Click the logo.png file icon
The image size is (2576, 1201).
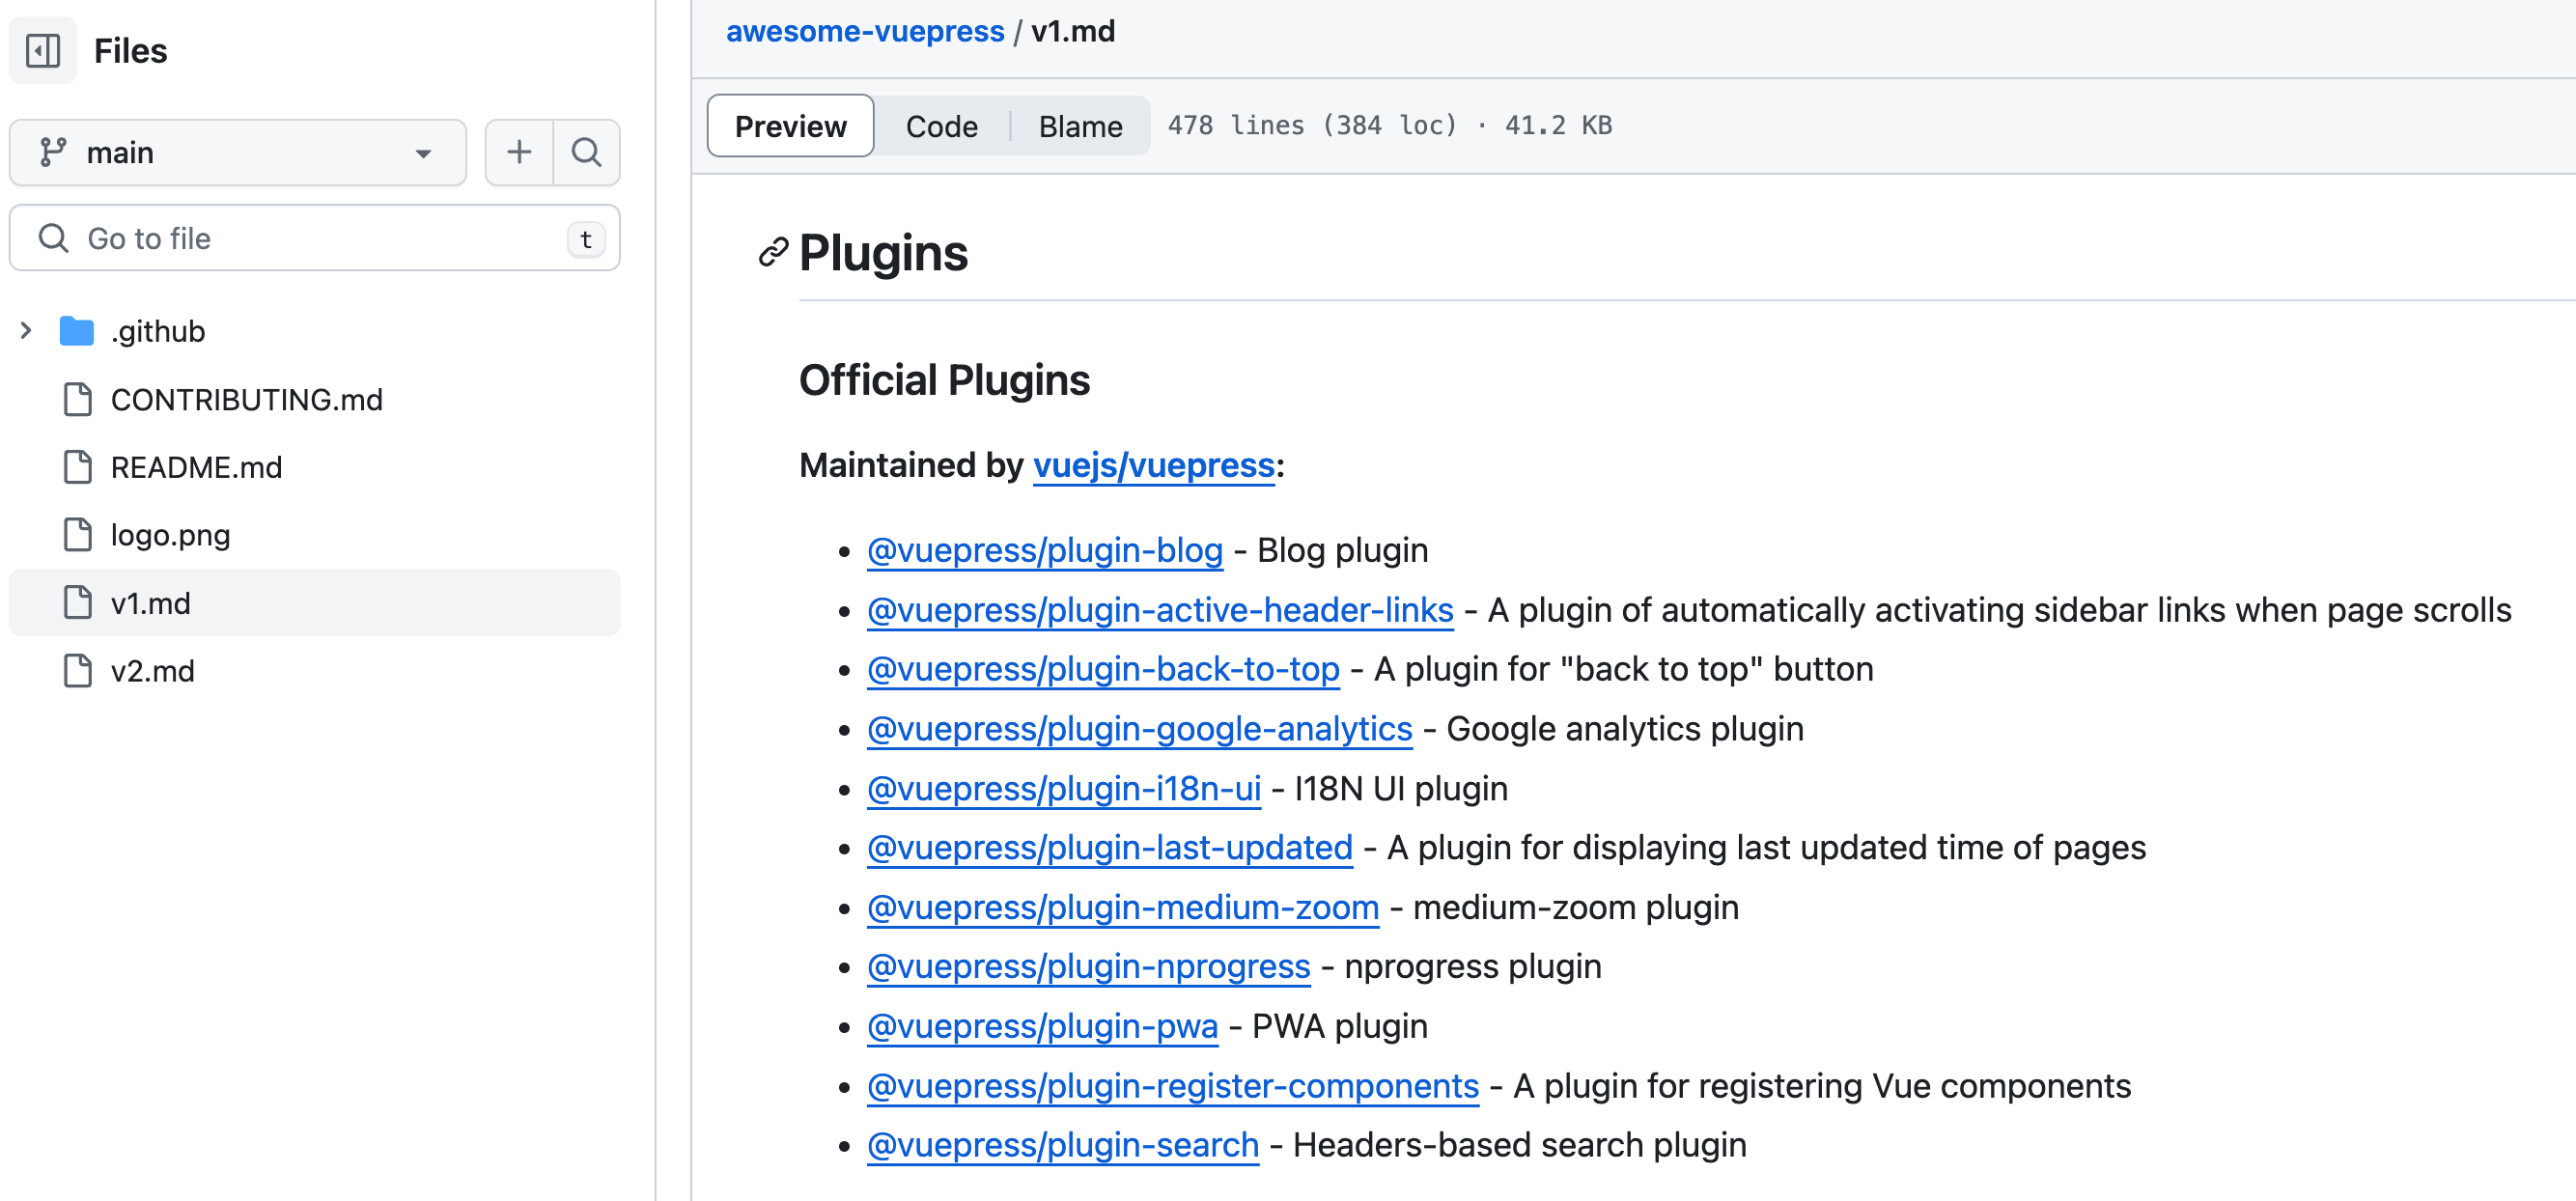pos(77,535)
